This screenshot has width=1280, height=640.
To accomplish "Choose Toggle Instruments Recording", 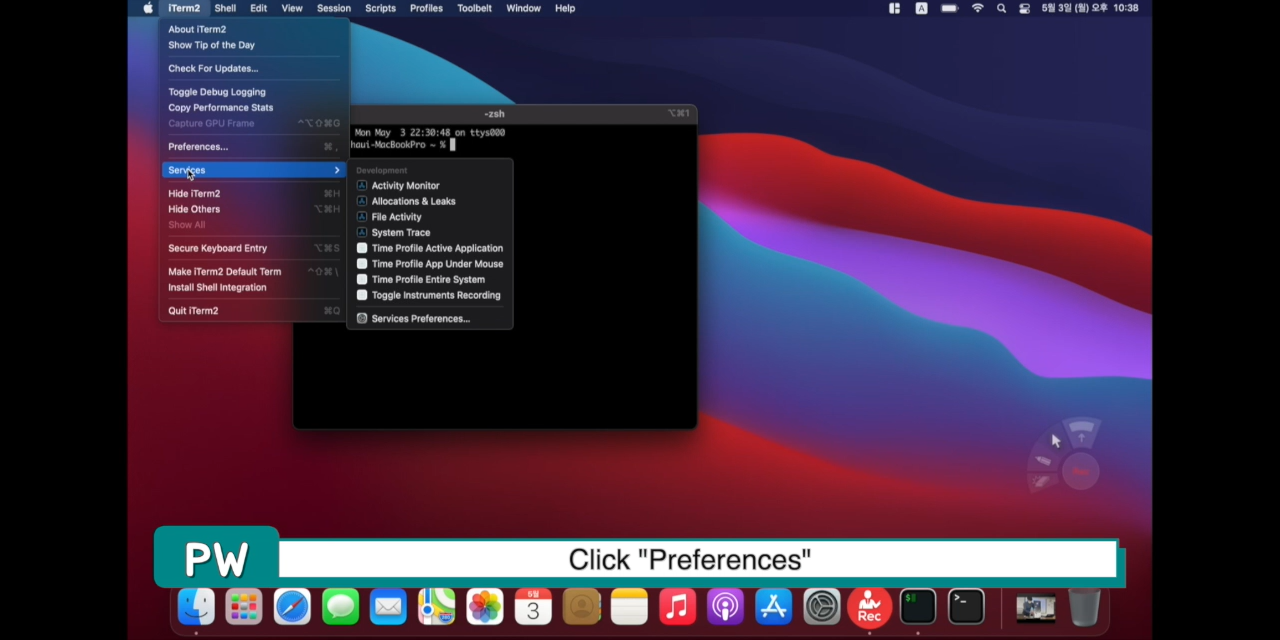I will tap(430, 295).
